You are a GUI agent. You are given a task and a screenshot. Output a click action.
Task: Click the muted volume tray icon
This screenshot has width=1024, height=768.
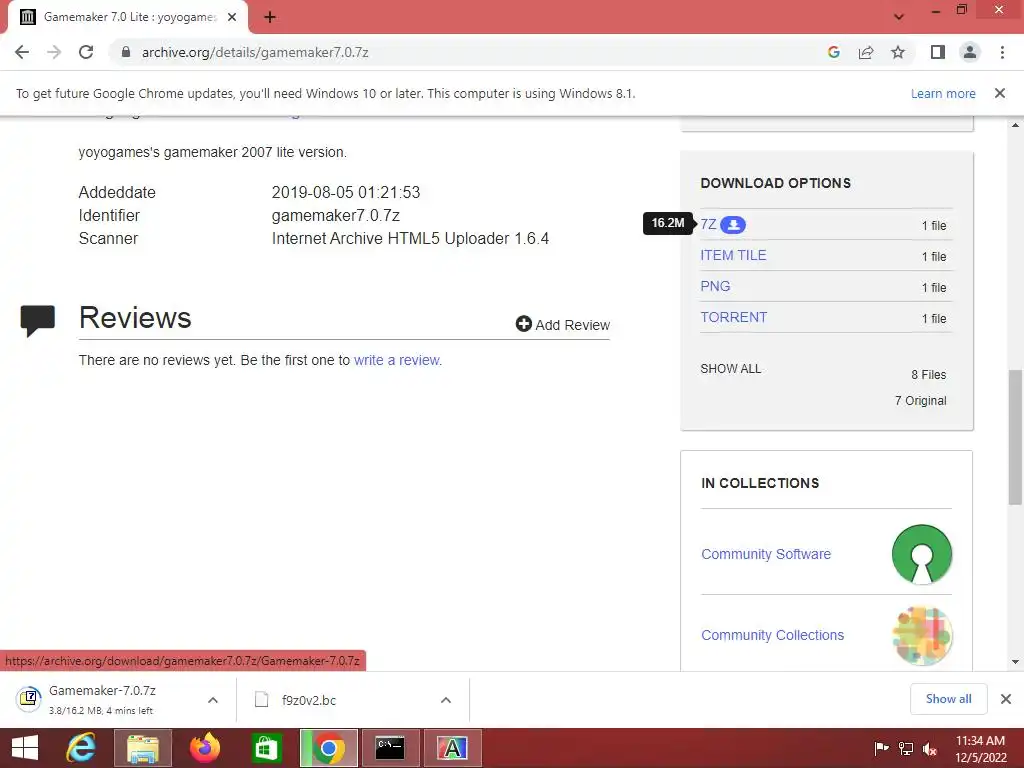point(930,749)
